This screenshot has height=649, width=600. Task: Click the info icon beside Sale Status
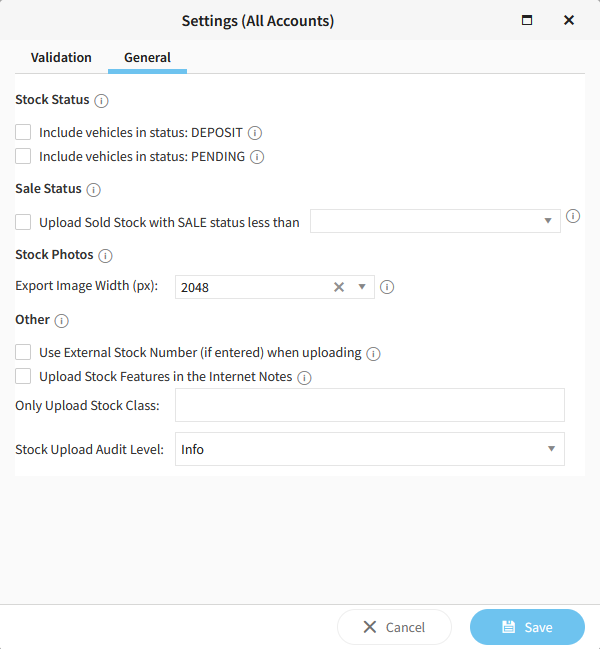pos(94,190)
